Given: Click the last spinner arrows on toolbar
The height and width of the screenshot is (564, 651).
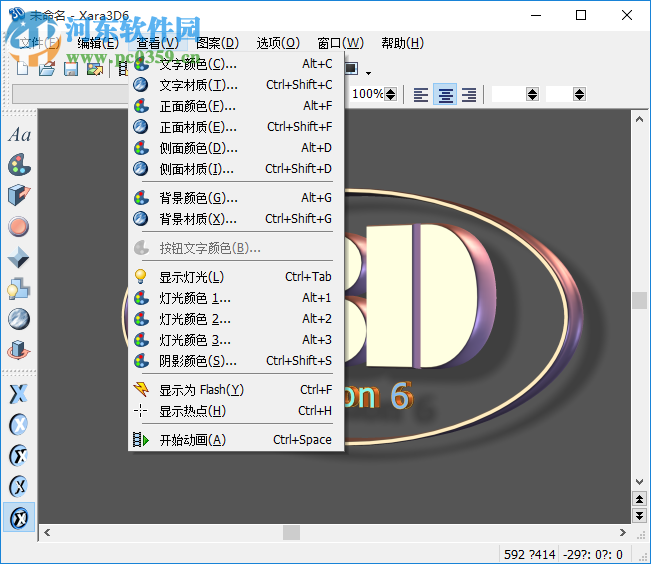Looking at the screenshot, I should (x=580, y=94).
